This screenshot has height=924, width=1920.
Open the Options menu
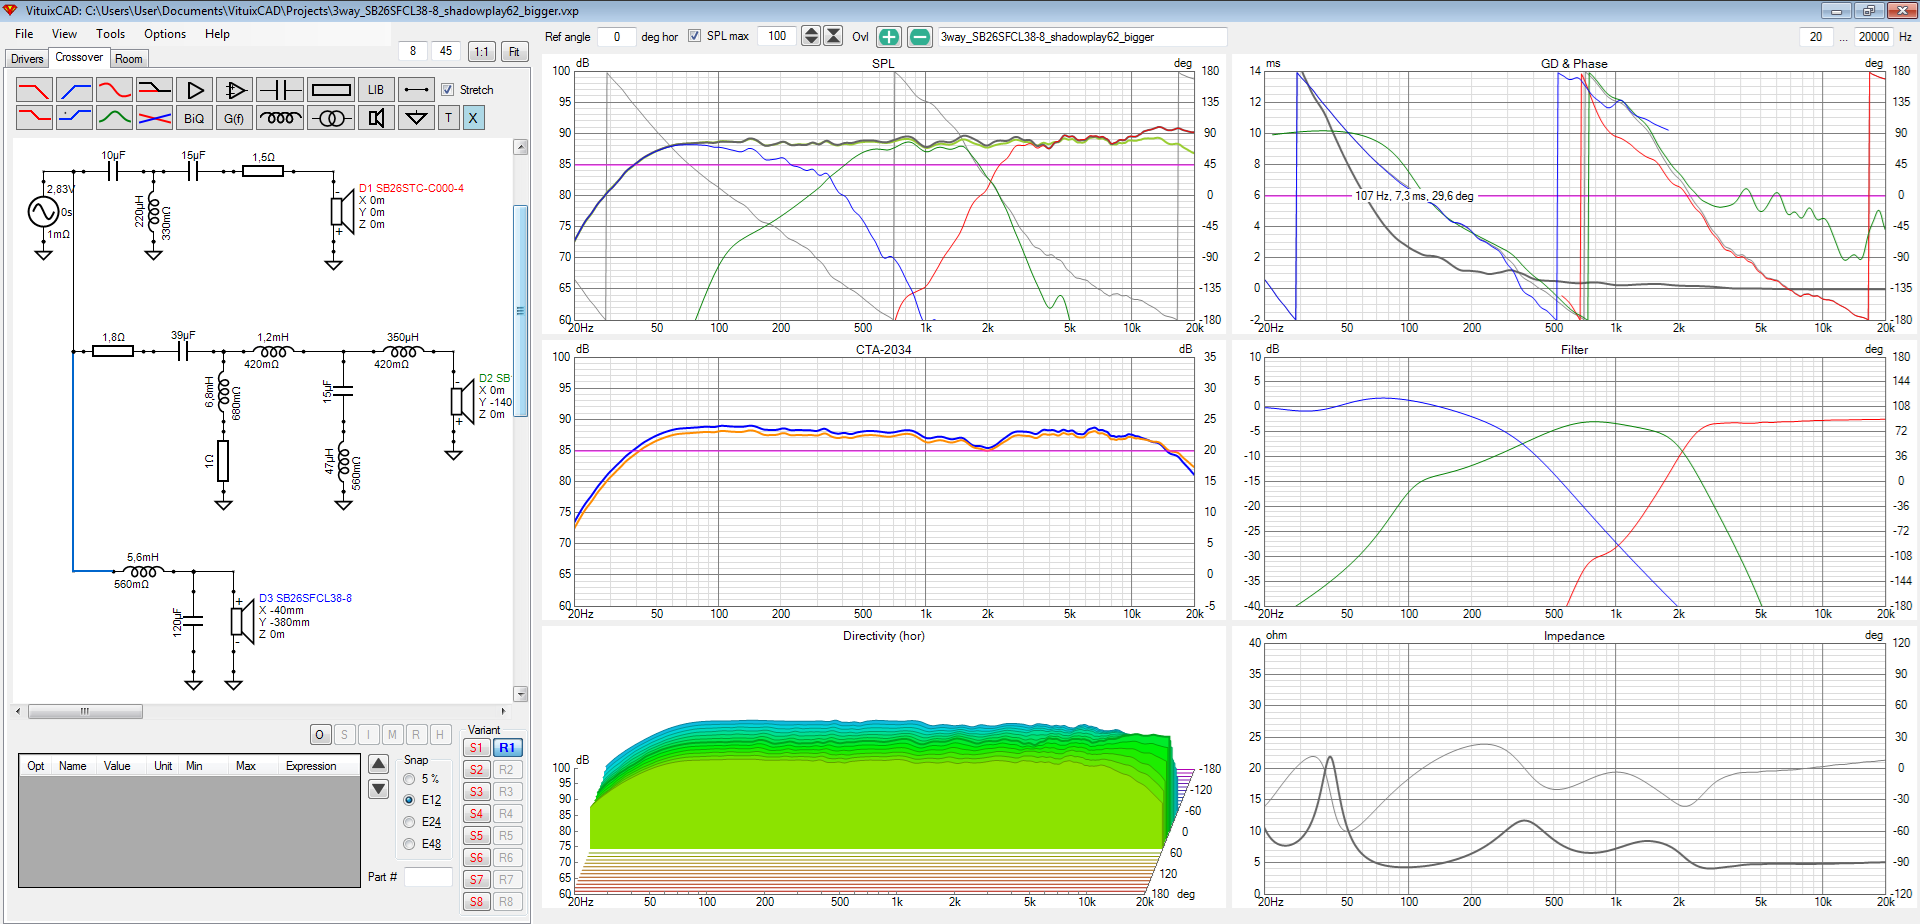click(165, 33)
